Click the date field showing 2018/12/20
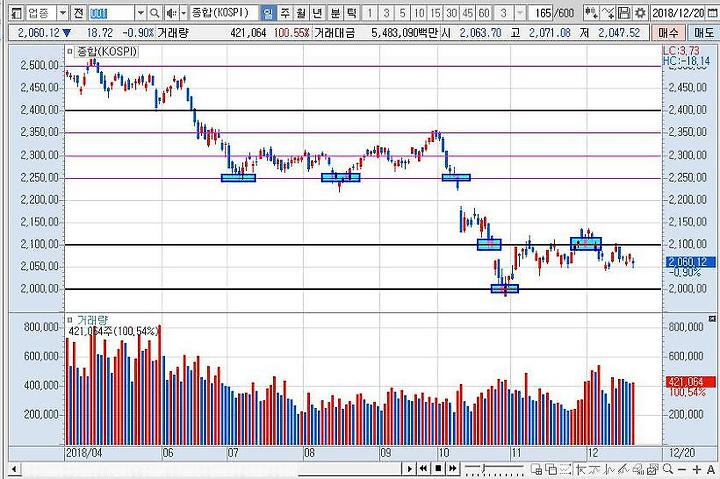The width and height of the screenshot is (720, 479). (x=678, y=13)
